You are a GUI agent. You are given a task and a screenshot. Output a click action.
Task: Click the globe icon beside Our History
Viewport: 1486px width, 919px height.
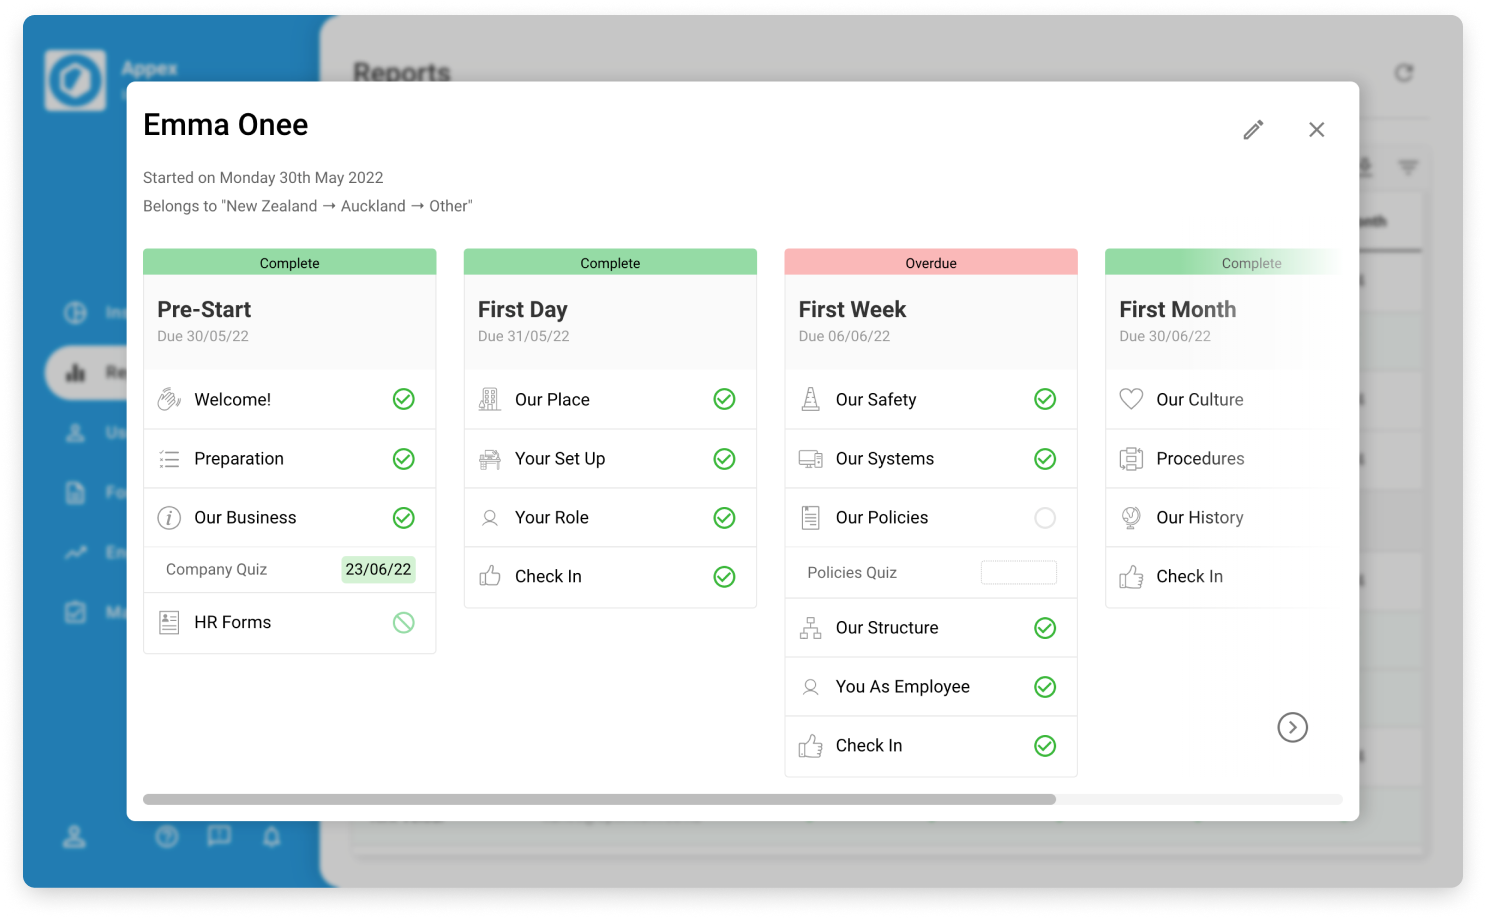(1131, 517)
